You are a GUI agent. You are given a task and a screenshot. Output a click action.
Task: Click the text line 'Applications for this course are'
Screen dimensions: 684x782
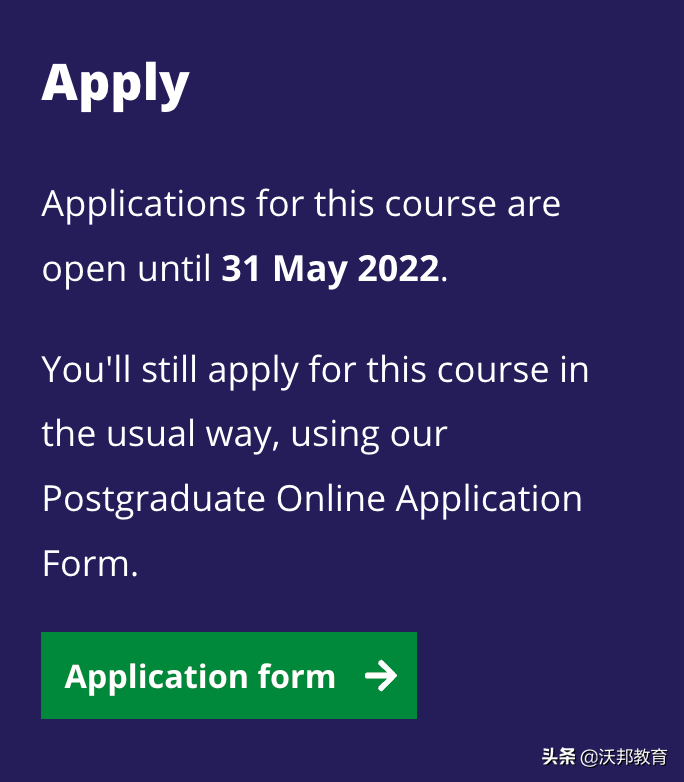301,204
